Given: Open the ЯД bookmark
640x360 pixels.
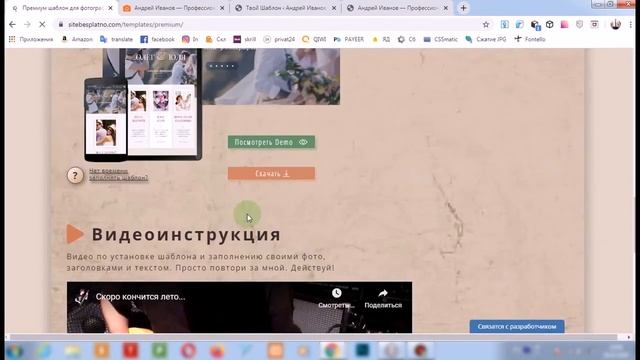Looking at the screenshot, I should (x=381, y=39).
